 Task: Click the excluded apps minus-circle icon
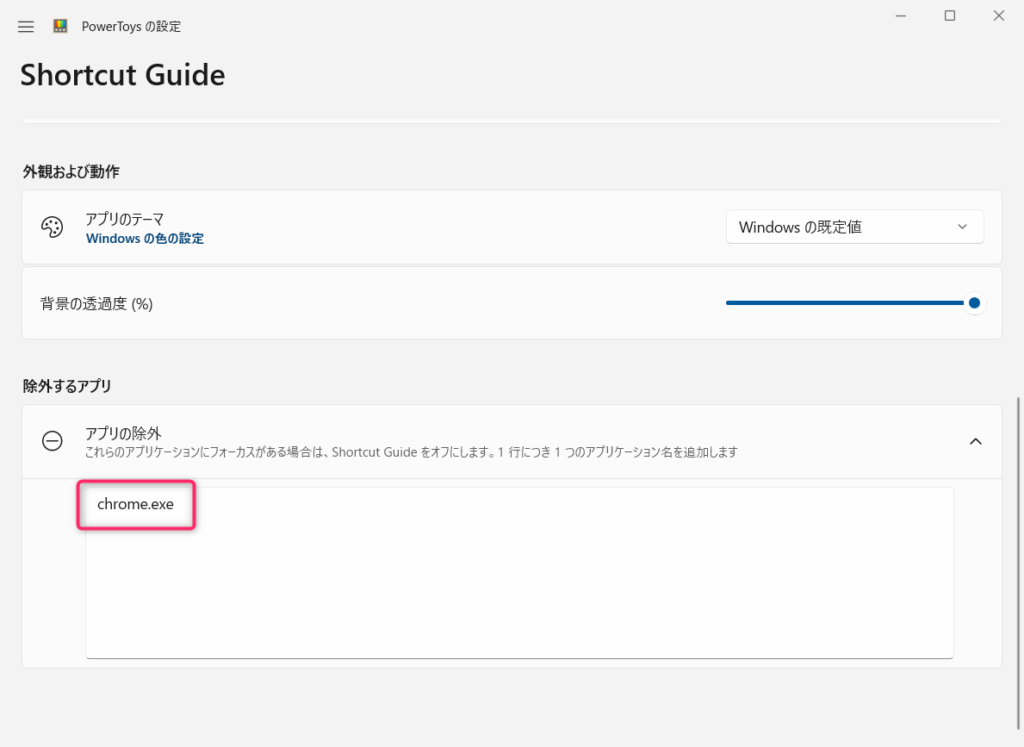(52, 441)
